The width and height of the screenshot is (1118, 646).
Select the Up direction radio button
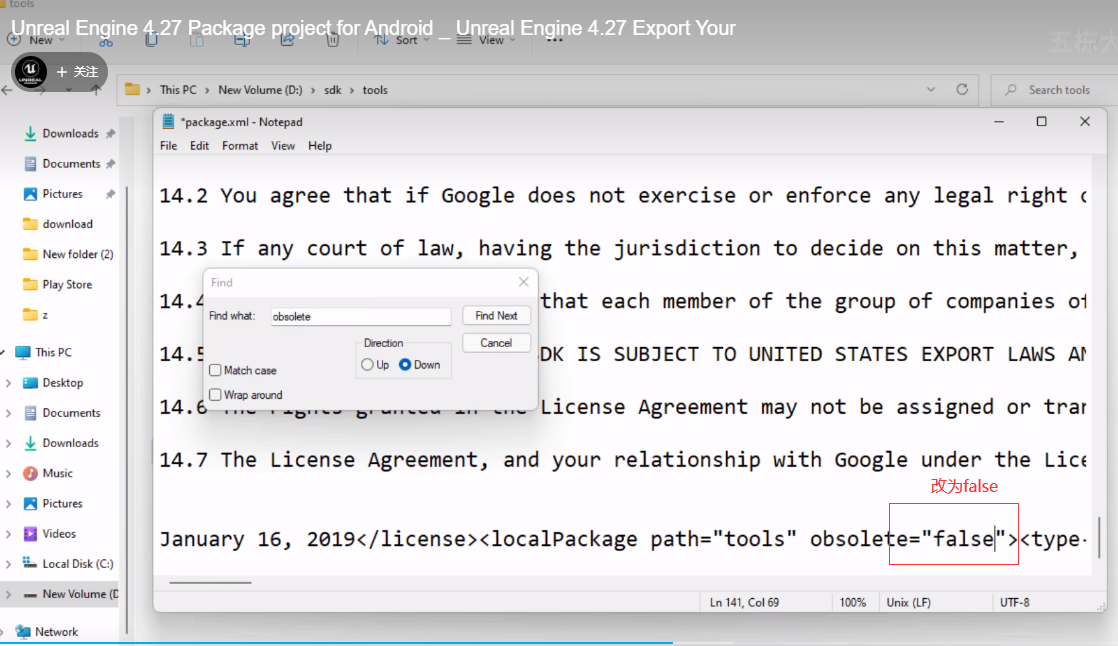click(x=367, y=364)
